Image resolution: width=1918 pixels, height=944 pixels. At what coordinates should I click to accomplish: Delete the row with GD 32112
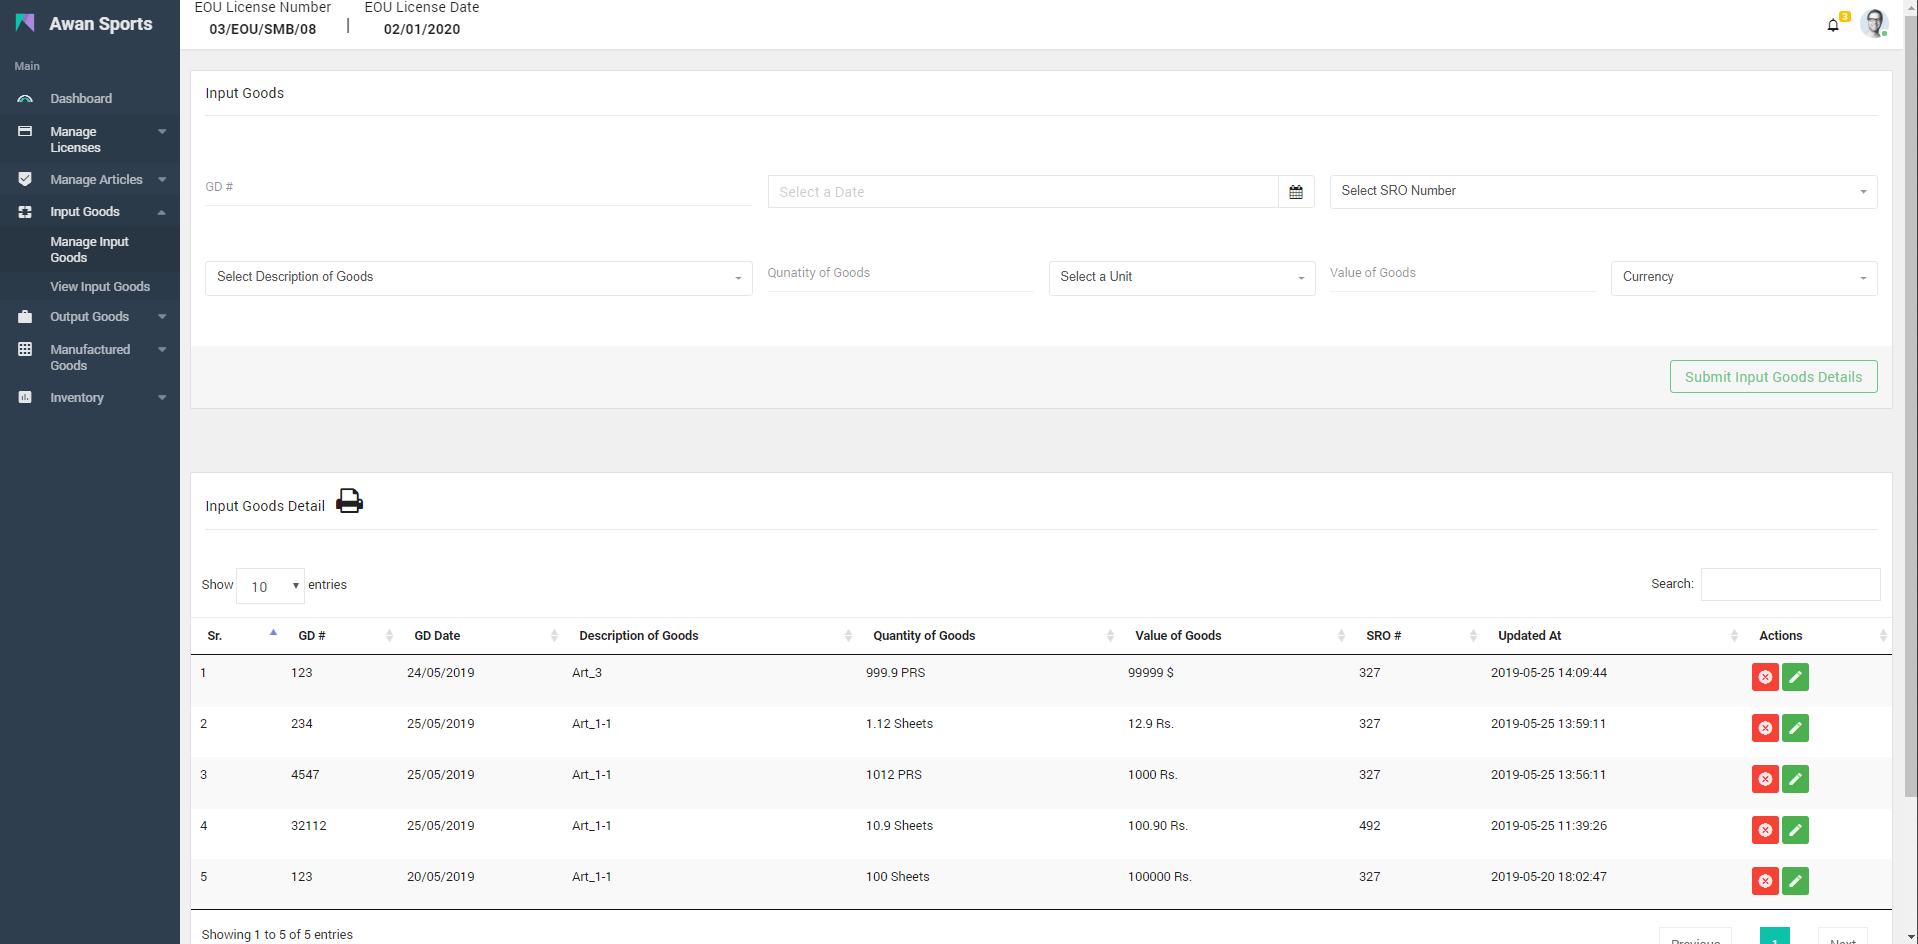click(x=1765, y=830)
